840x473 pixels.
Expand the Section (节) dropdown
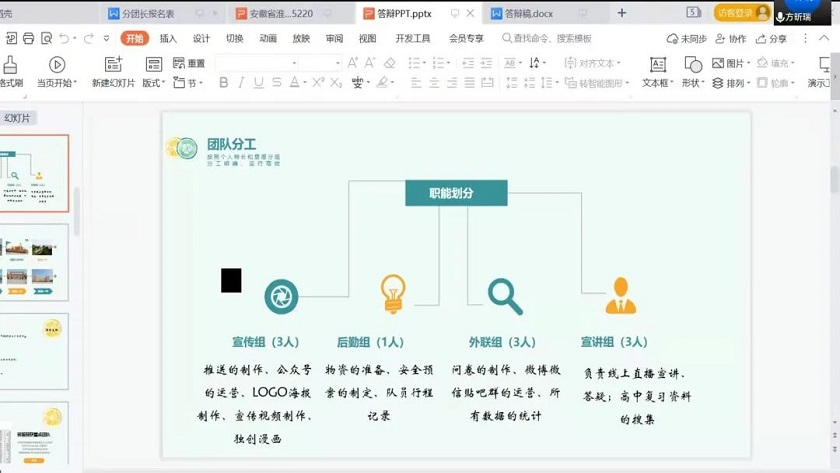[x=188, y=83]
